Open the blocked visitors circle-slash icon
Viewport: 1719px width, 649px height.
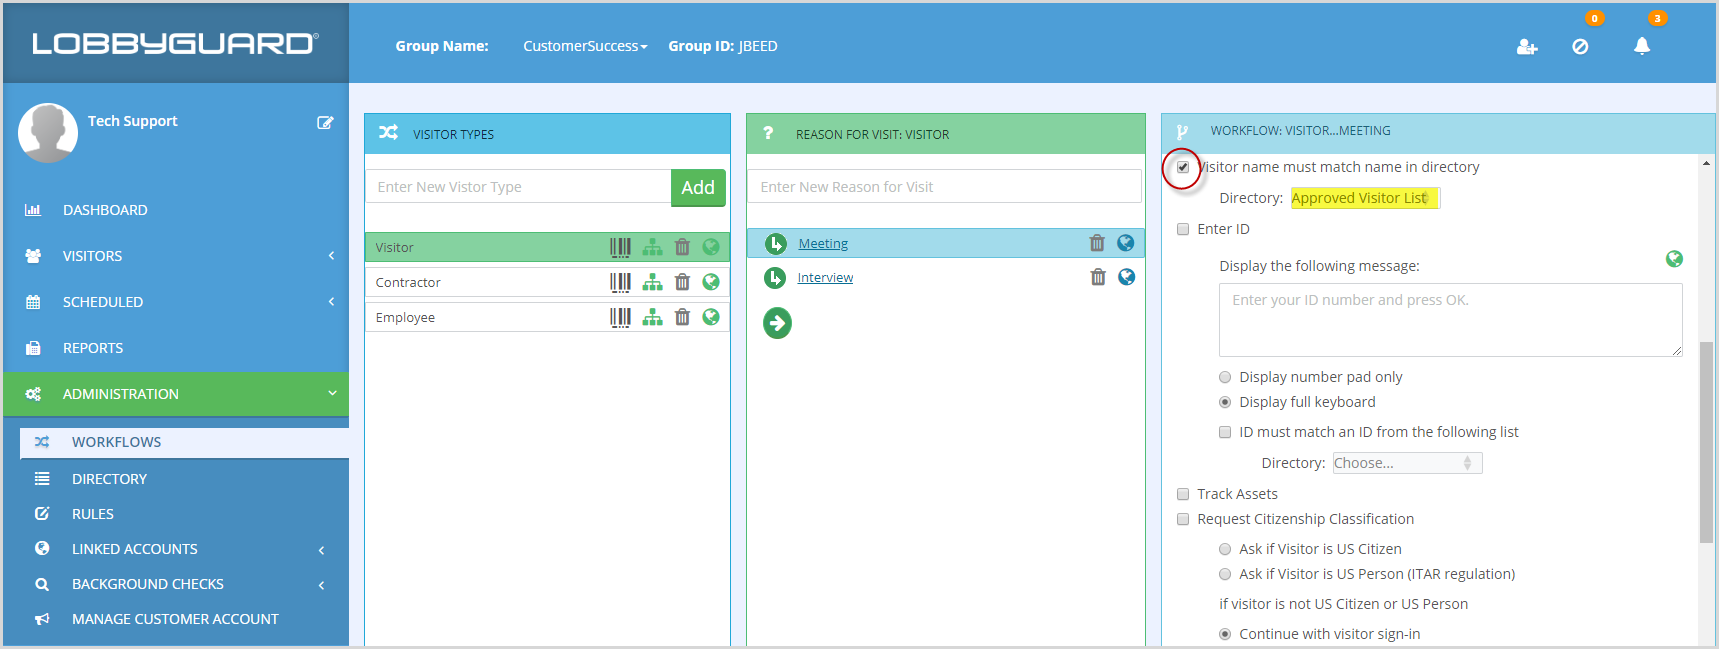1580,46
